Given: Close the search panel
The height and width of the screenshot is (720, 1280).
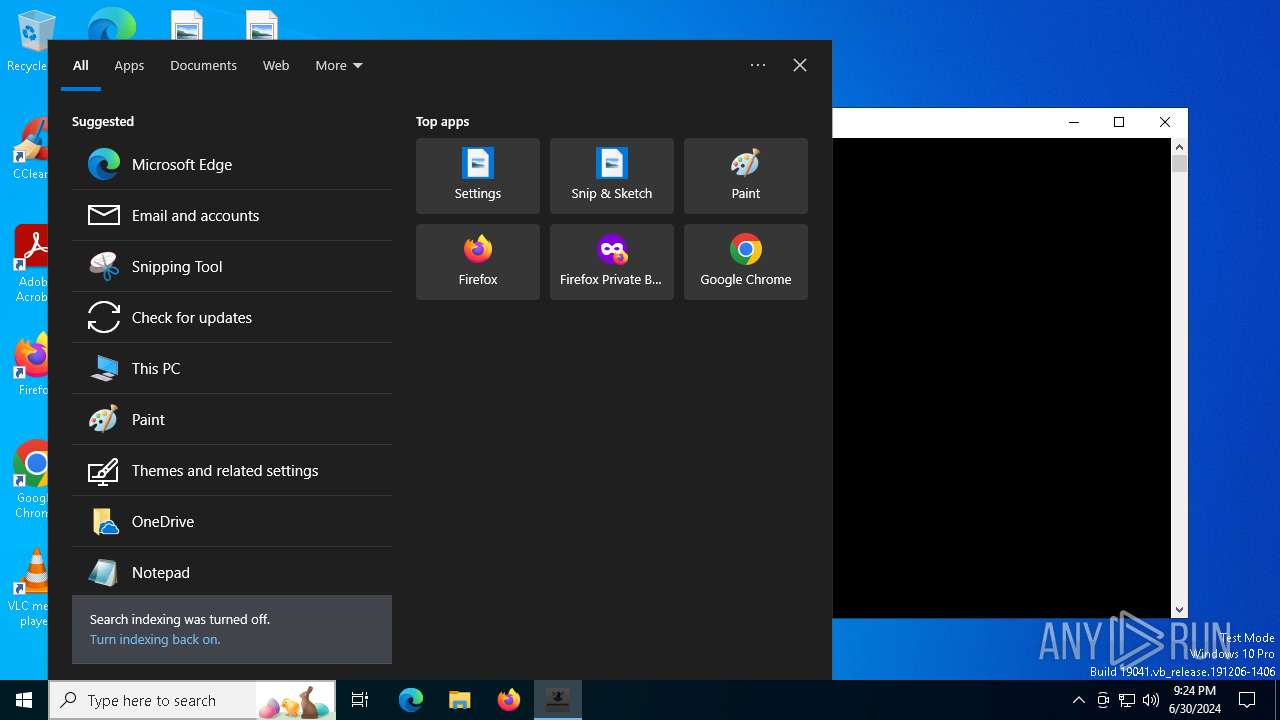Looking at the screenshot, I should [x=800, y=65].
